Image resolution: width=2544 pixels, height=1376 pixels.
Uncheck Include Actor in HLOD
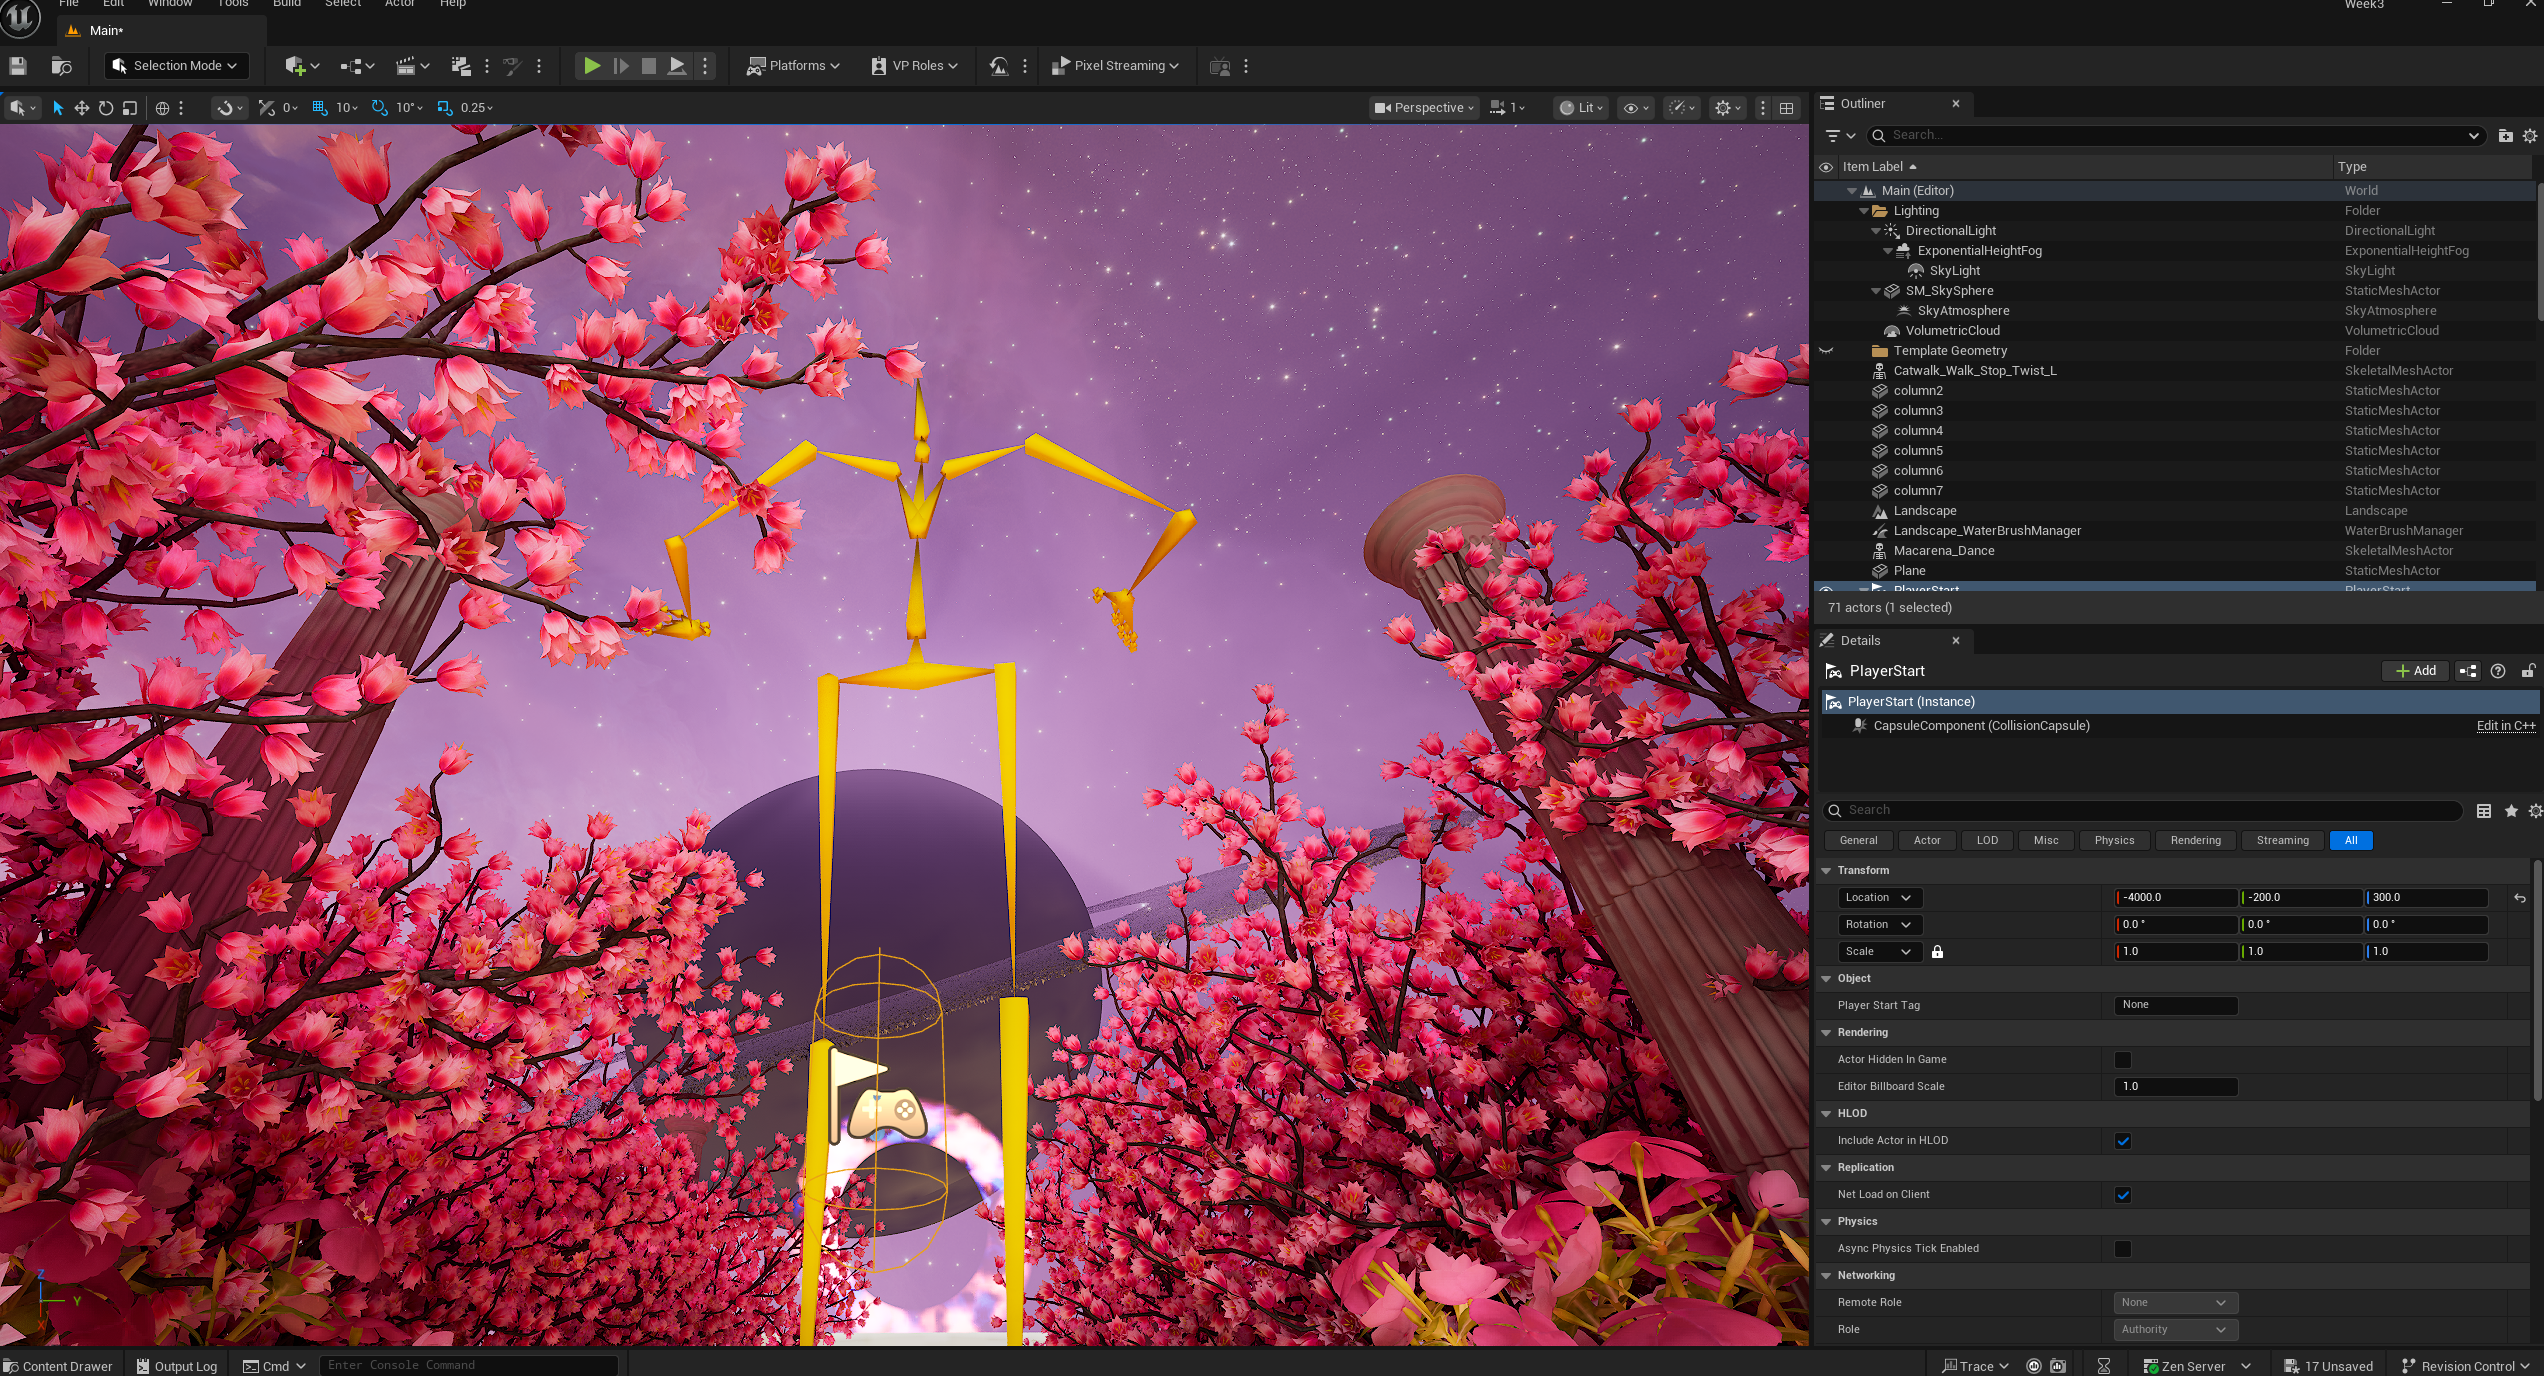pyautogui.click(x=2123, y=1141)
